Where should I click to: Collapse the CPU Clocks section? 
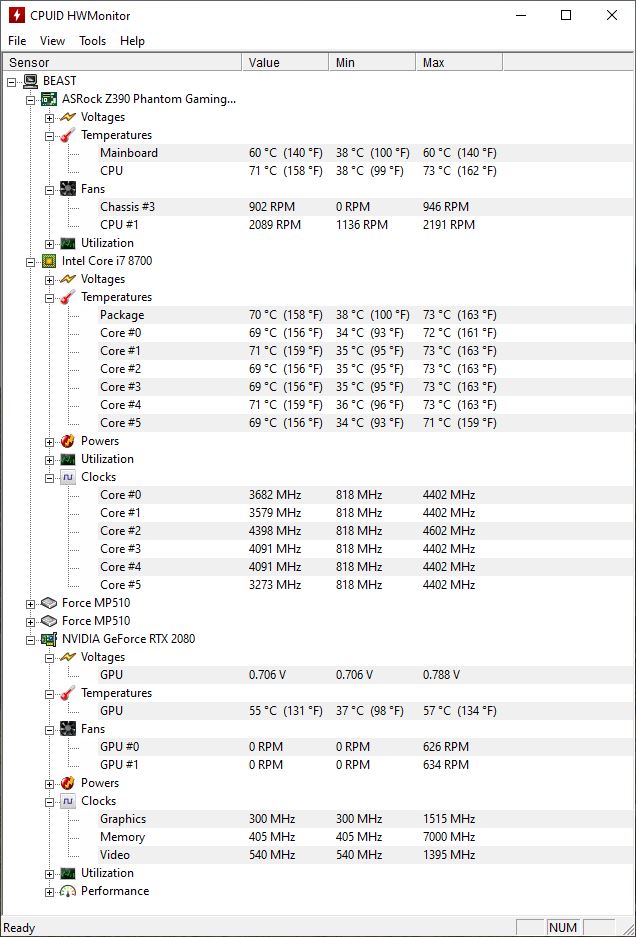(x=50, y=477)
